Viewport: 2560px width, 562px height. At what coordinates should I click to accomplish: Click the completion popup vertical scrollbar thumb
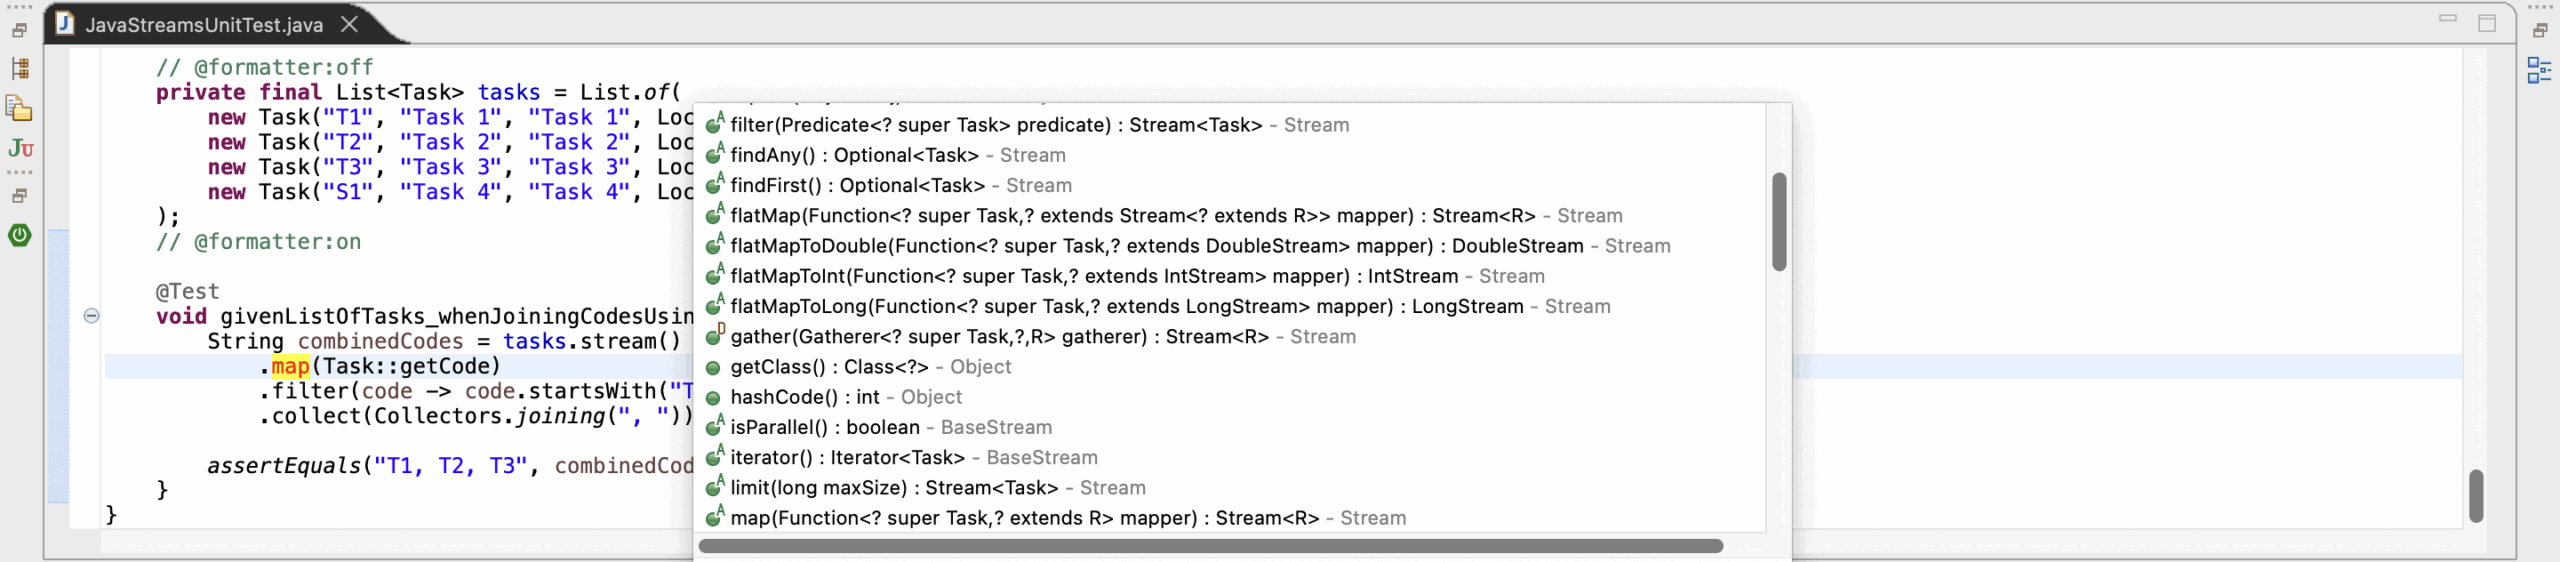[1779, 222]
